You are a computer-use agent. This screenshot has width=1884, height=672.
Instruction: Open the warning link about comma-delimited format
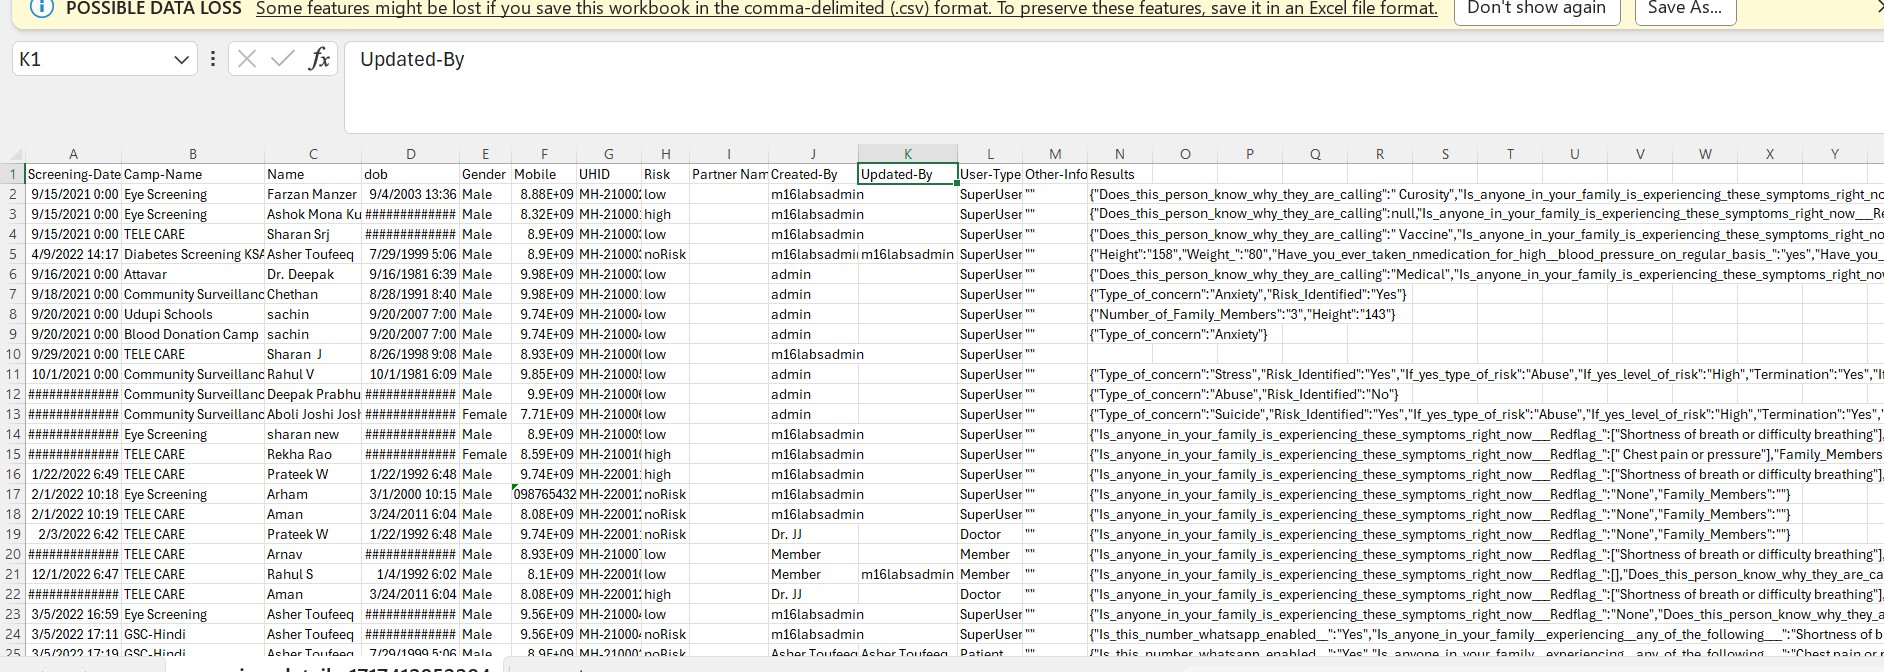click(x=846, y=8)
